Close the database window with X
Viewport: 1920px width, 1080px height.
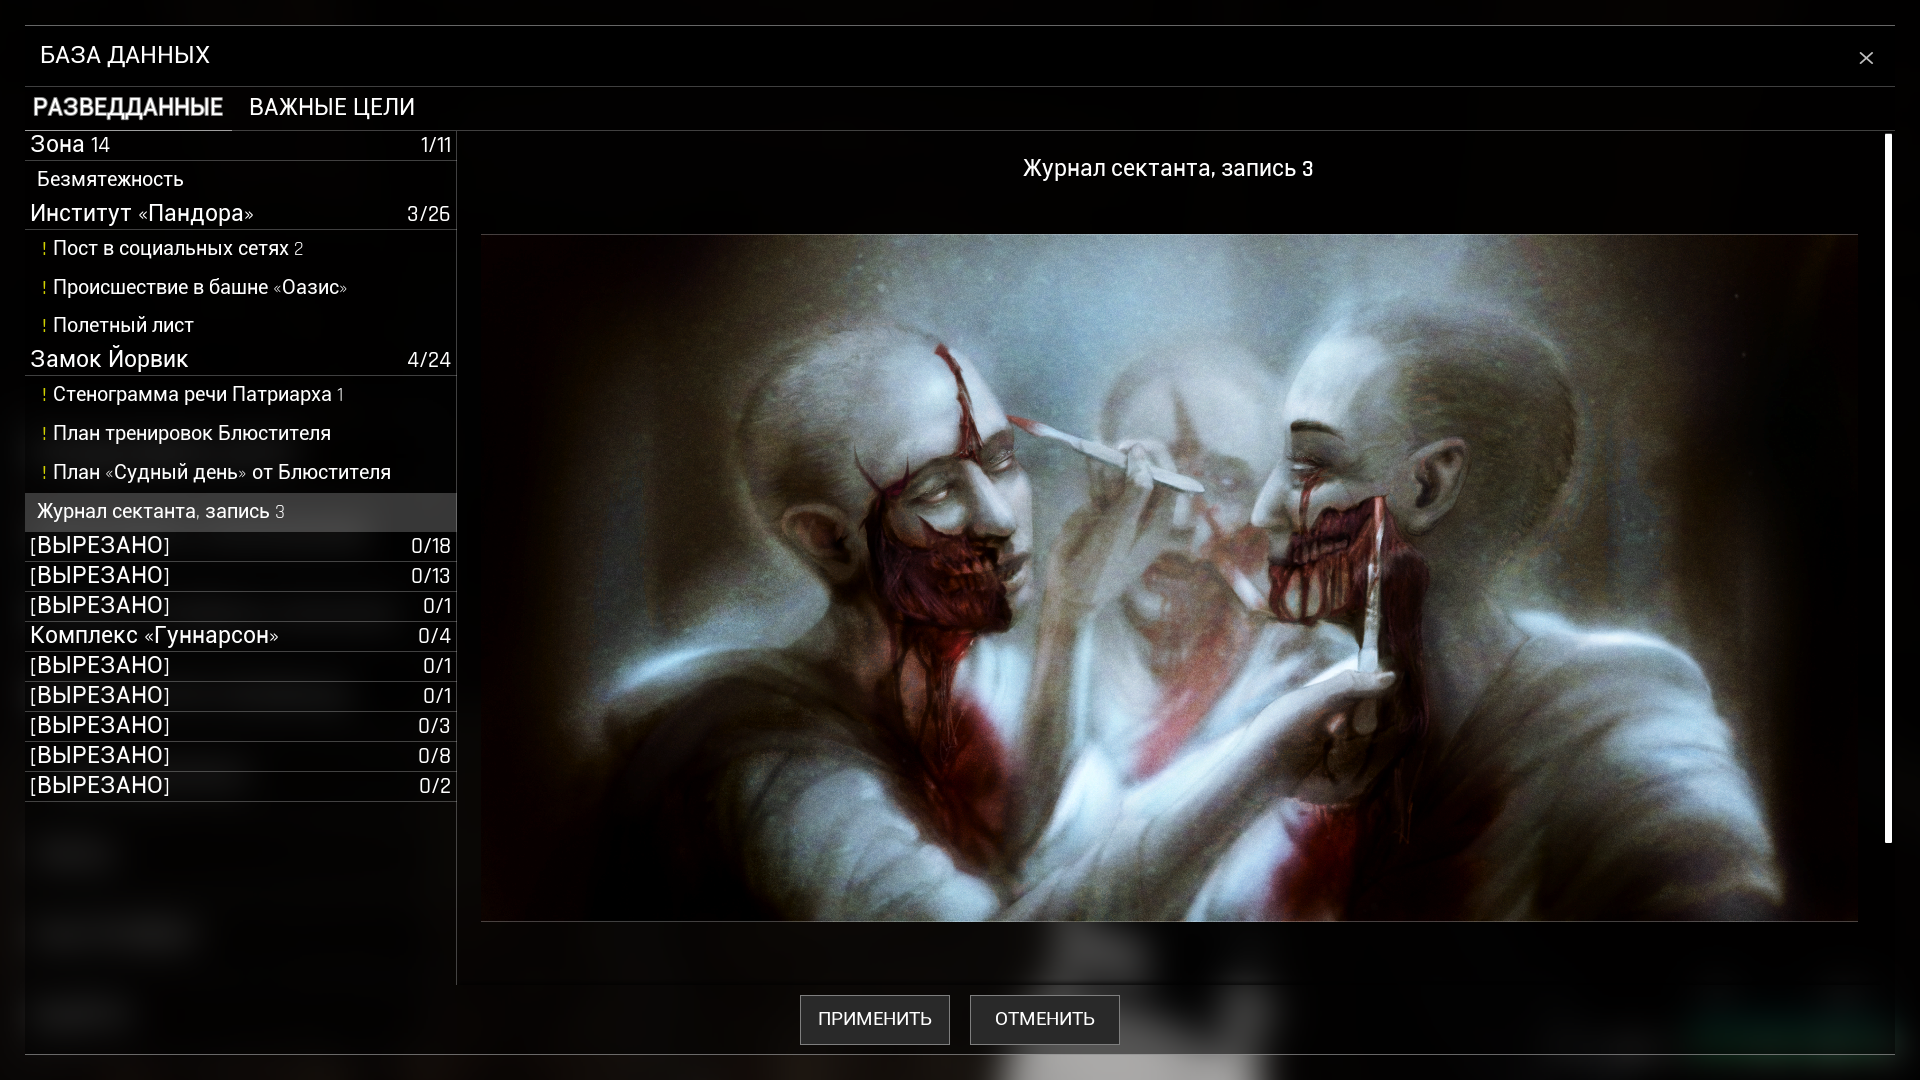tap(1865, 58)
